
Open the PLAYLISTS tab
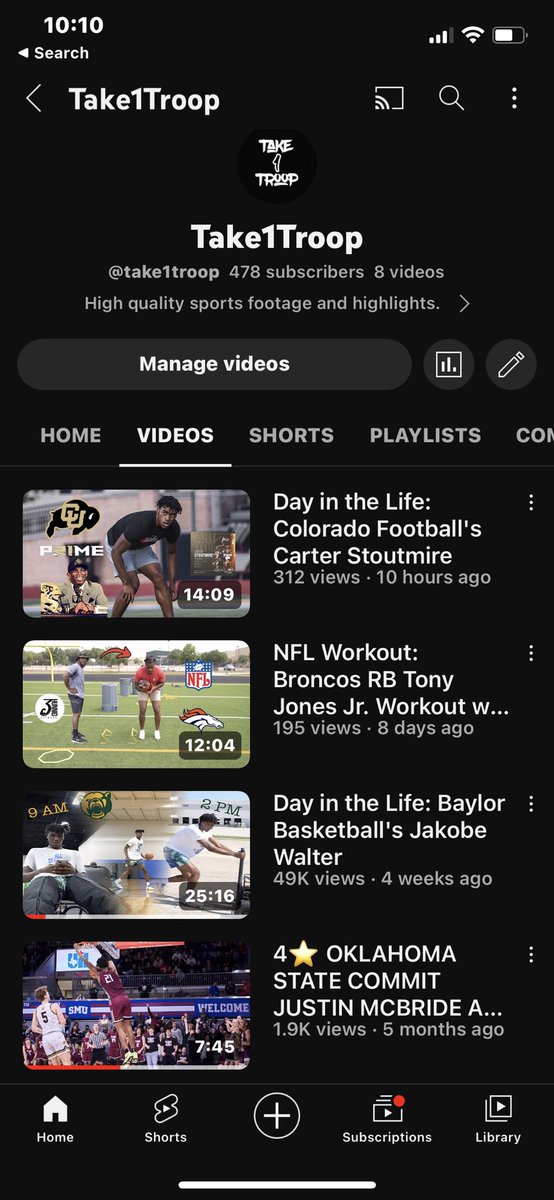(x=425, y=435)
